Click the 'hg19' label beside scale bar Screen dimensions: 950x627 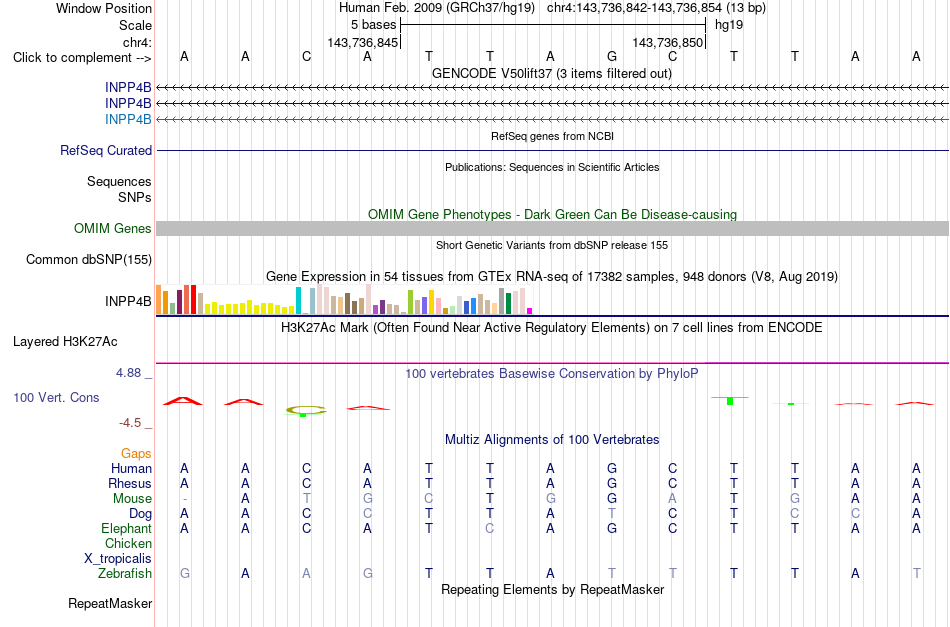click(729, 25)
